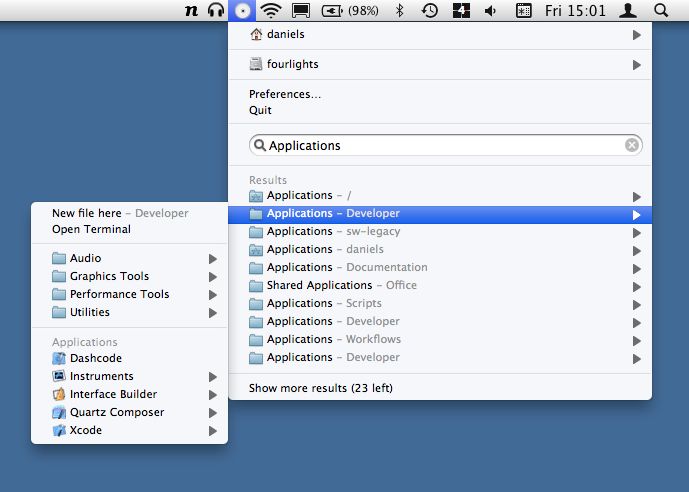
Task: Click Show more results (23 left)
Action: point(321,388)
